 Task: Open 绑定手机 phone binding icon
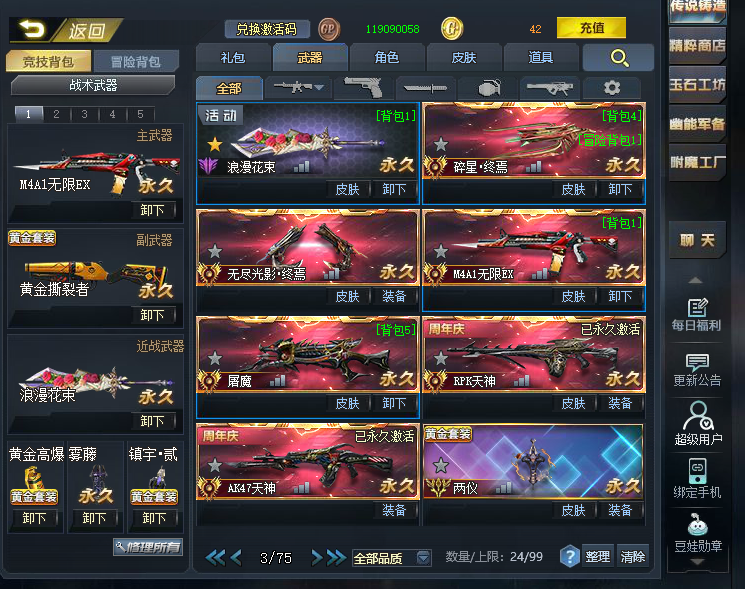tap(697, 479)
